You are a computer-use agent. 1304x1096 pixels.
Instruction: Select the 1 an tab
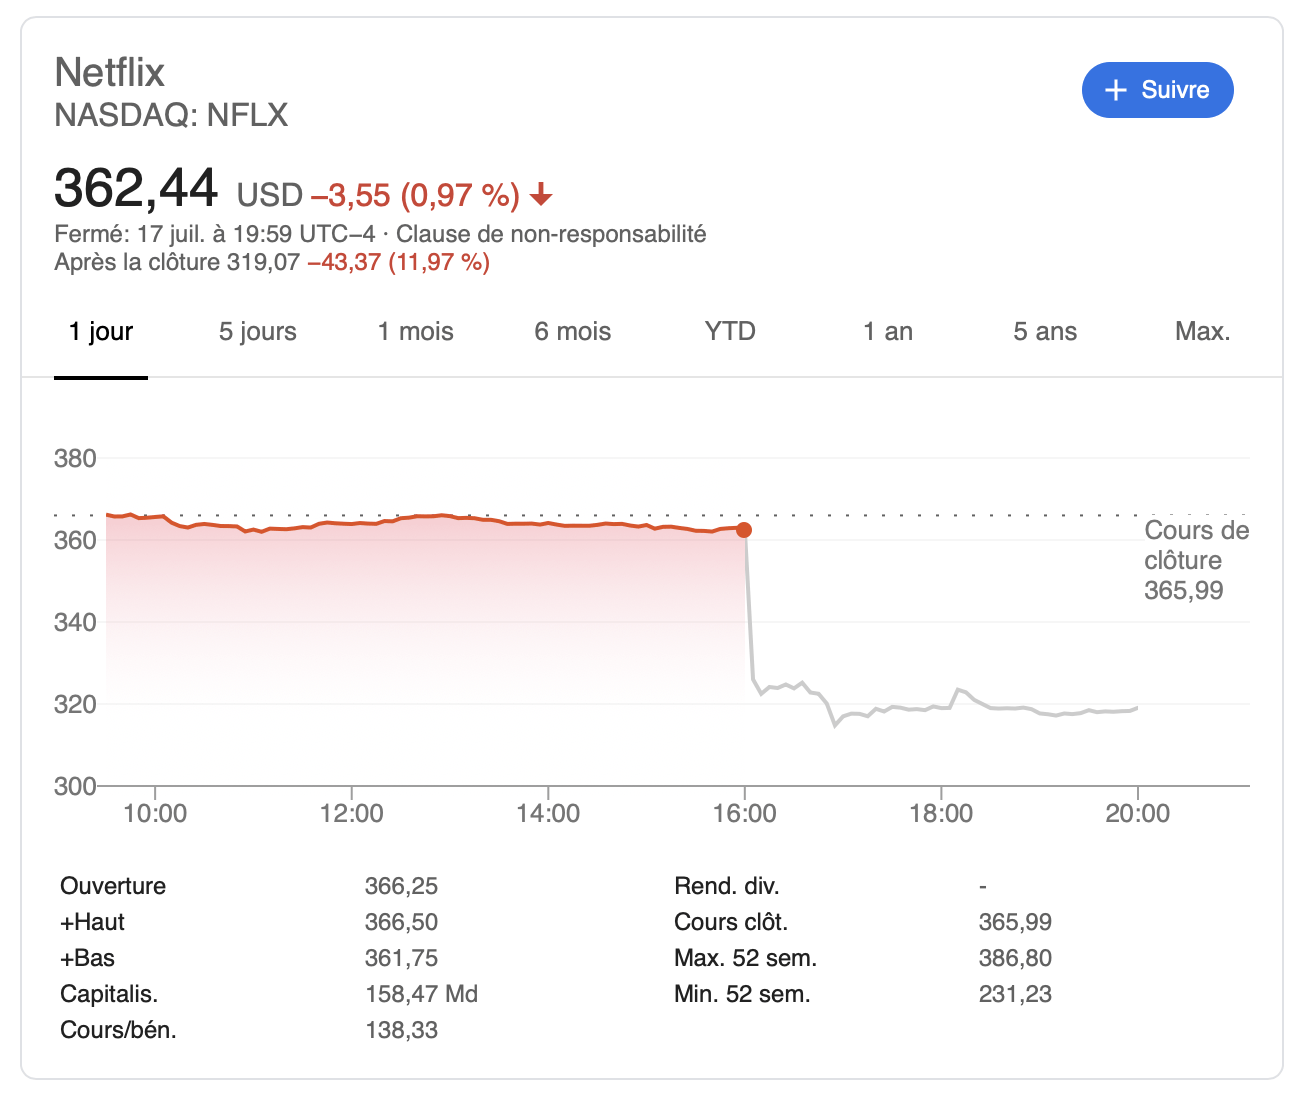click(x=888, y=332)
